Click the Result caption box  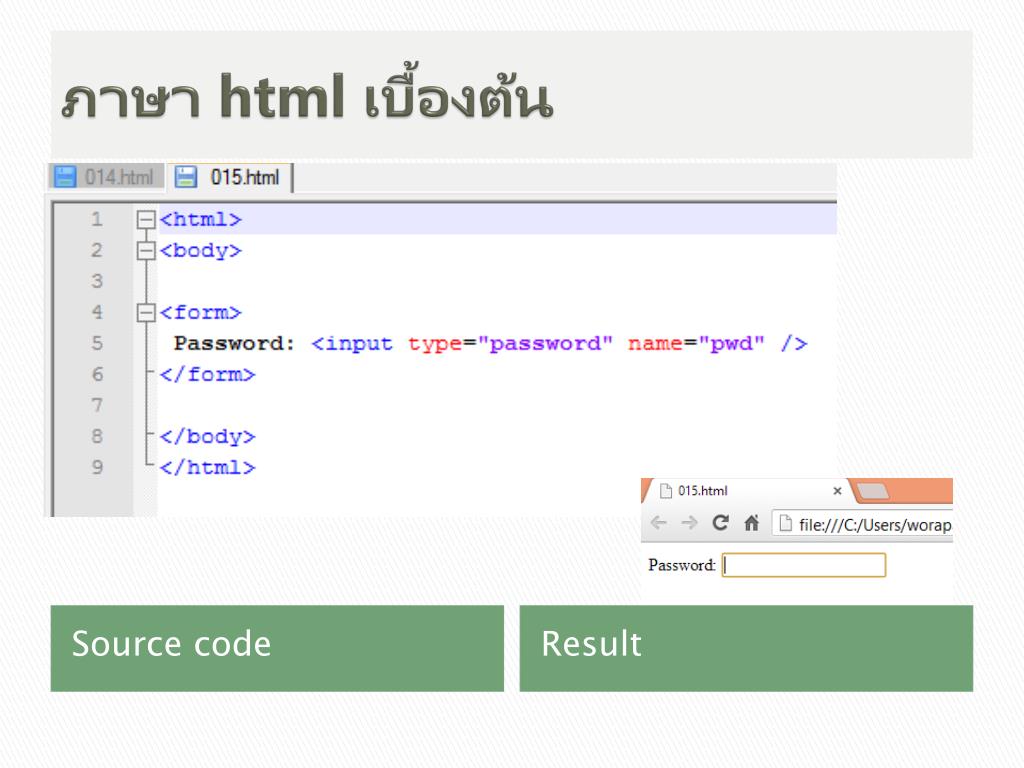tap(746, 648)
